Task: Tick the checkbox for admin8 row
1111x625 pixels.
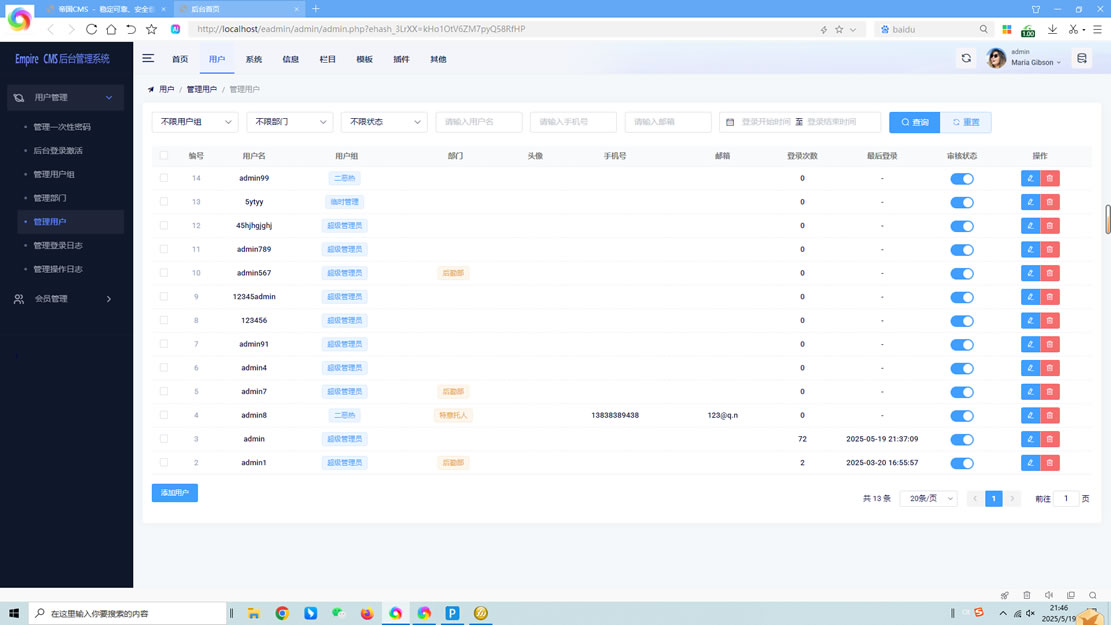Action: click(x=164, y=415)
